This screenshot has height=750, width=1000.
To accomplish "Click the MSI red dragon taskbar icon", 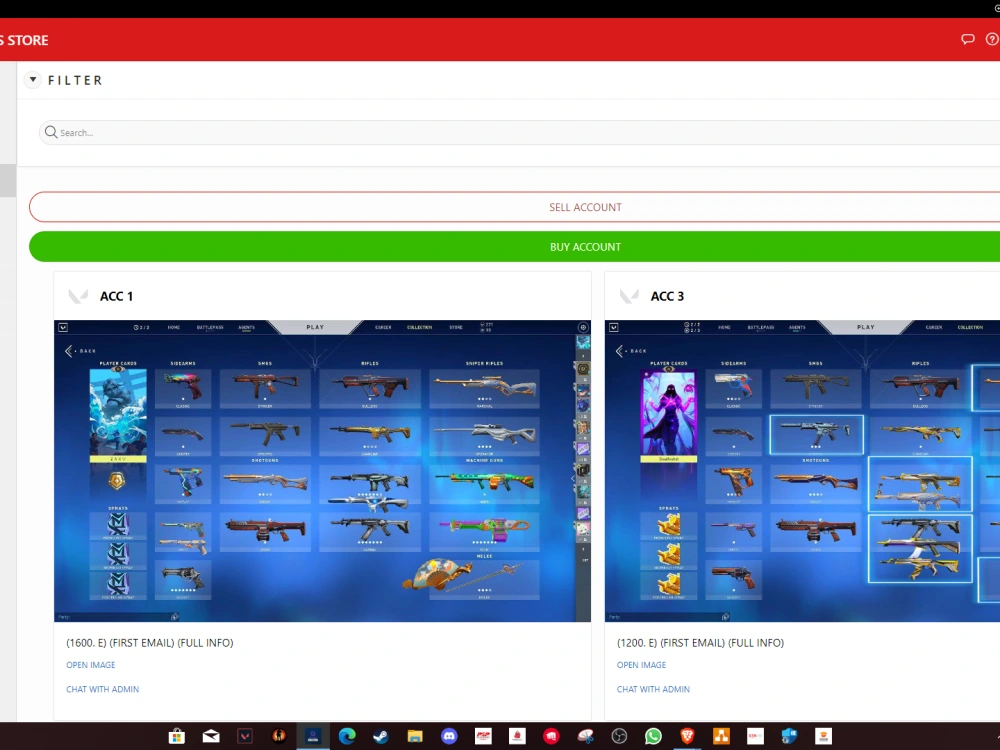I will click(x=551, y=736).
